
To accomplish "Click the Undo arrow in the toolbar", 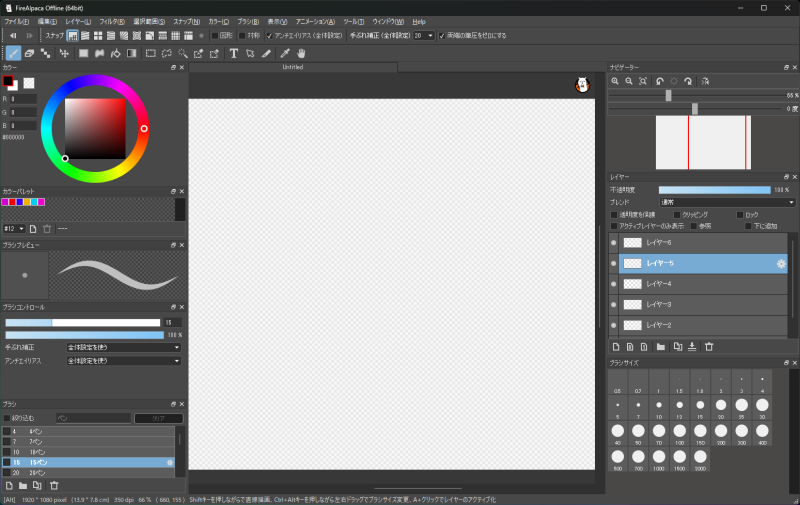I will pyautogui.click(x=13, y=36).
